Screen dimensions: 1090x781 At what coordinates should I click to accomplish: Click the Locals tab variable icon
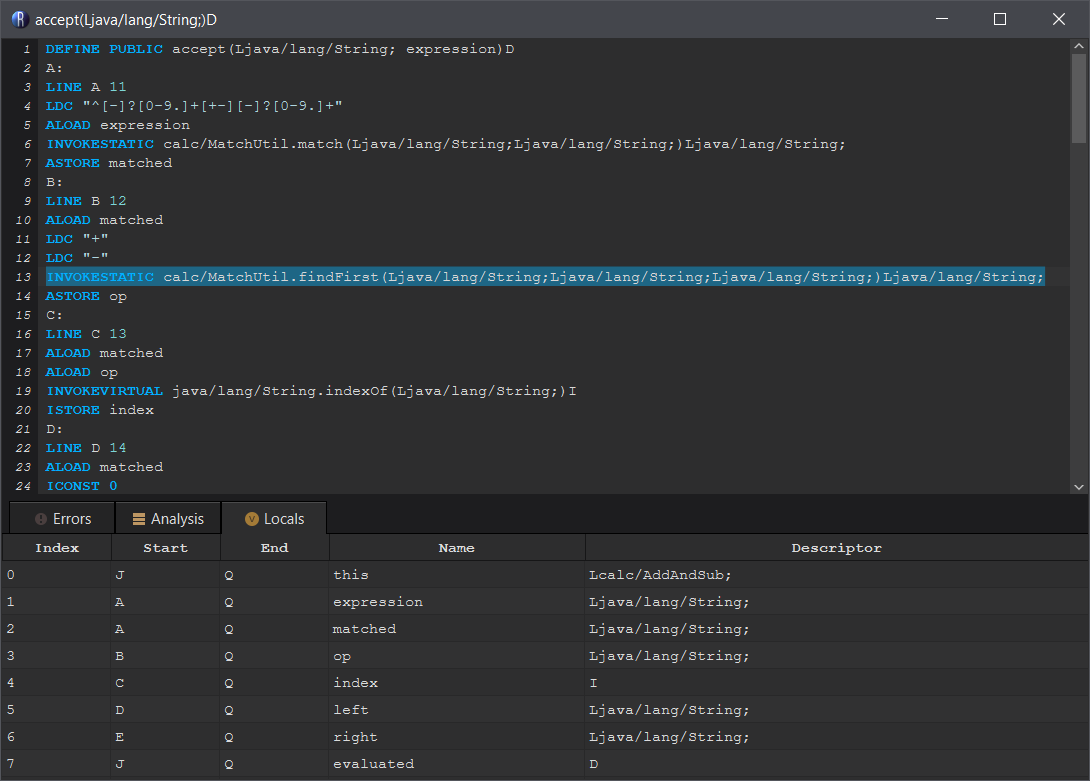click(x=251, y=519)
